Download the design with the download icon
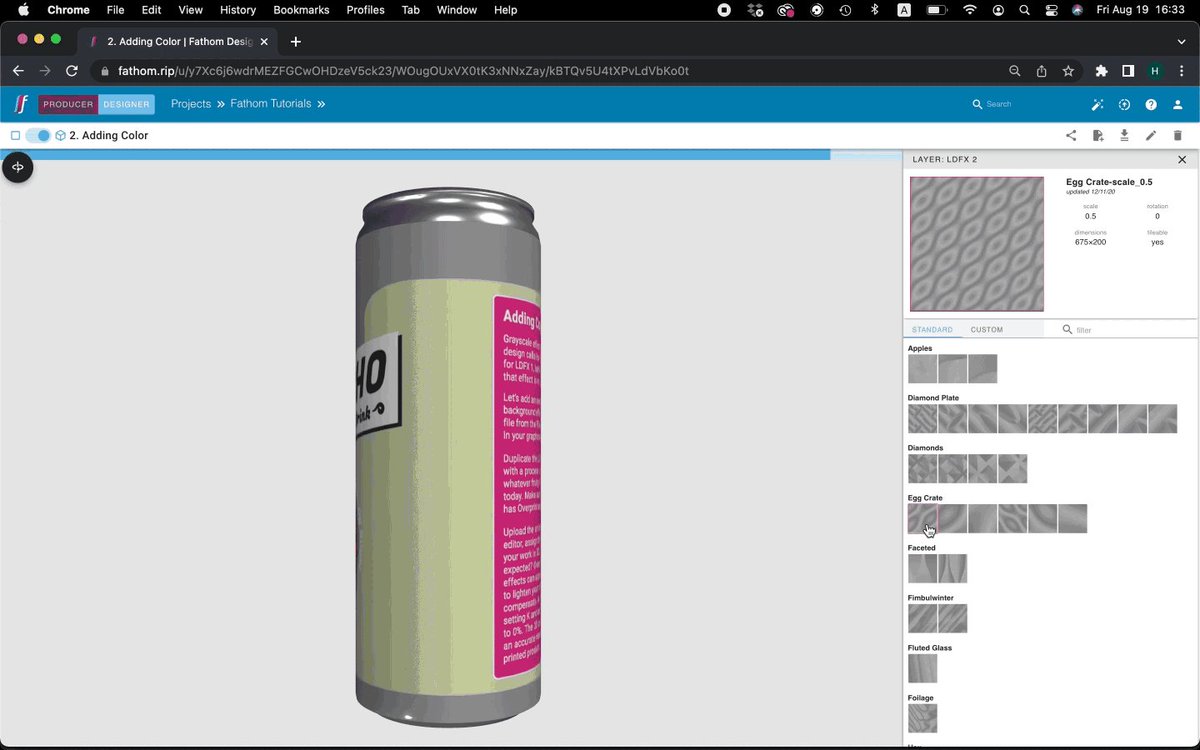The image size is (1200, 750). 1124,136
